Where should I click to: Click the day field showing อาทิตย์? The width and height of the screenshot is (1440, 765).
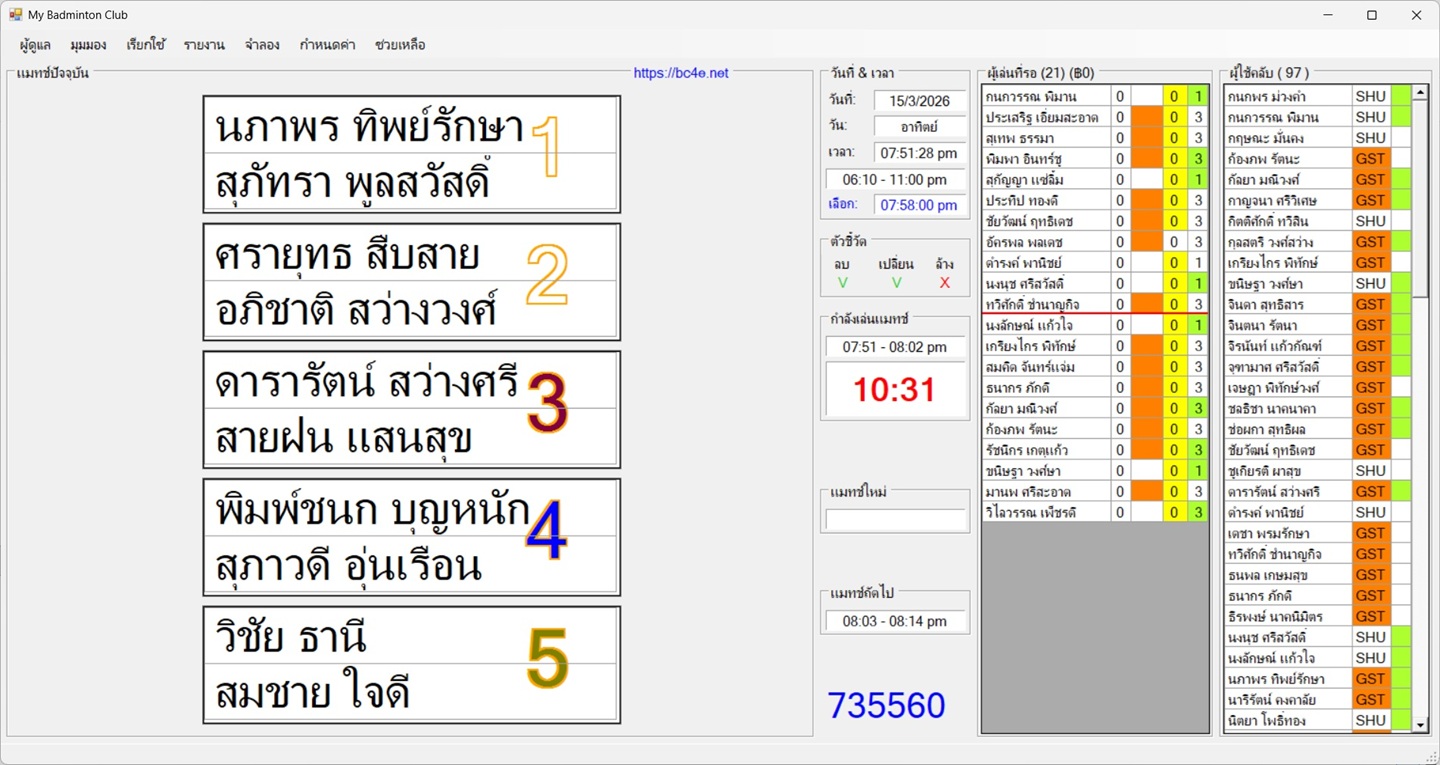[919, 126]
